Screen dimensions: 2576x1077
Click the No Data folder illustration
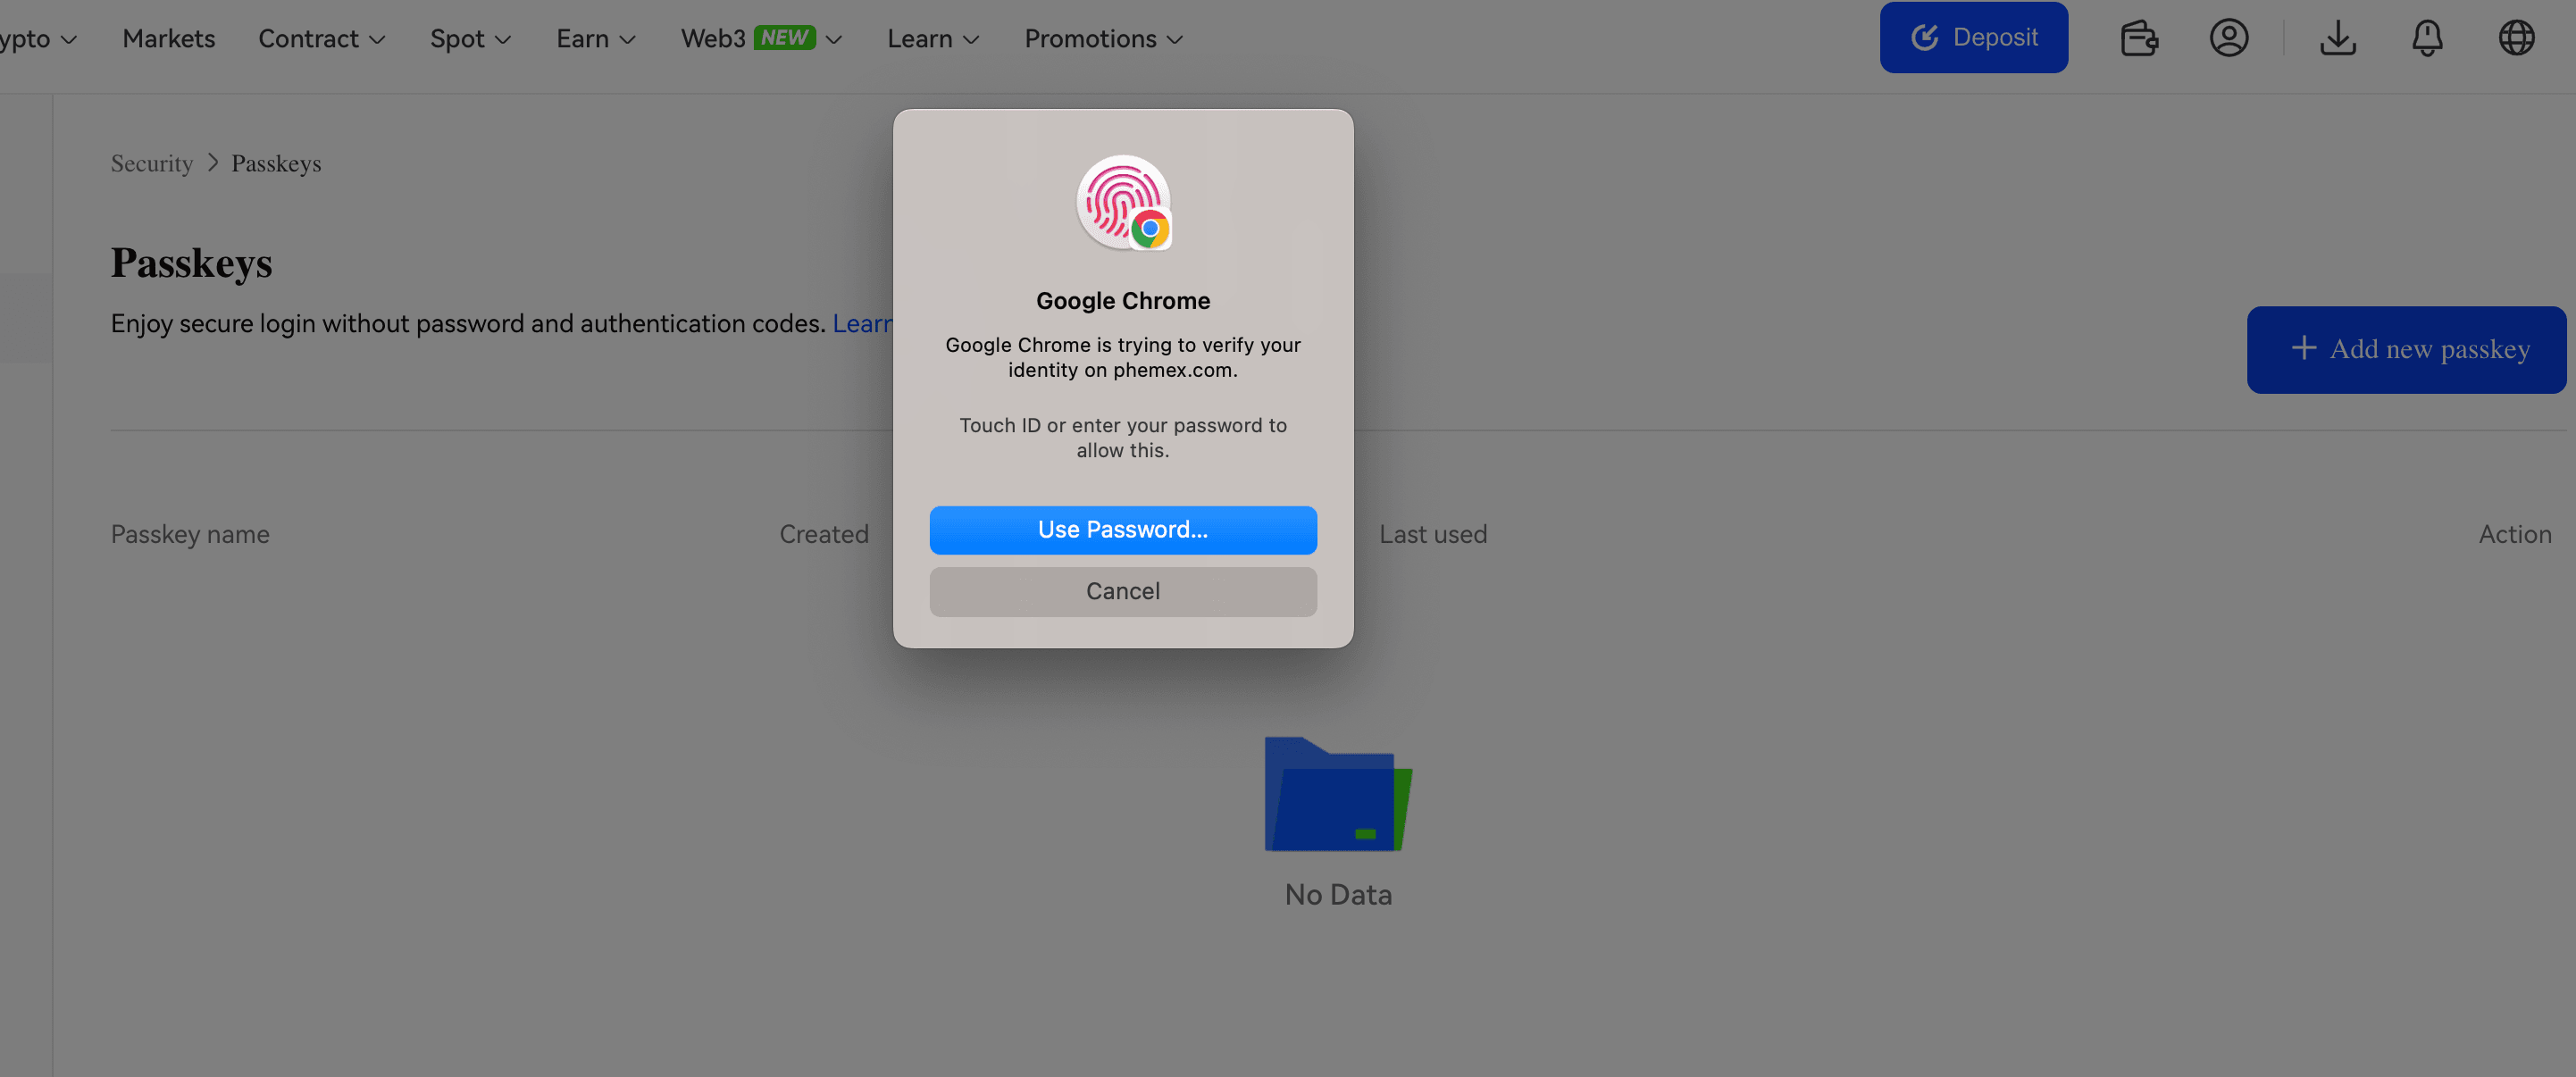click(1337, 794)
